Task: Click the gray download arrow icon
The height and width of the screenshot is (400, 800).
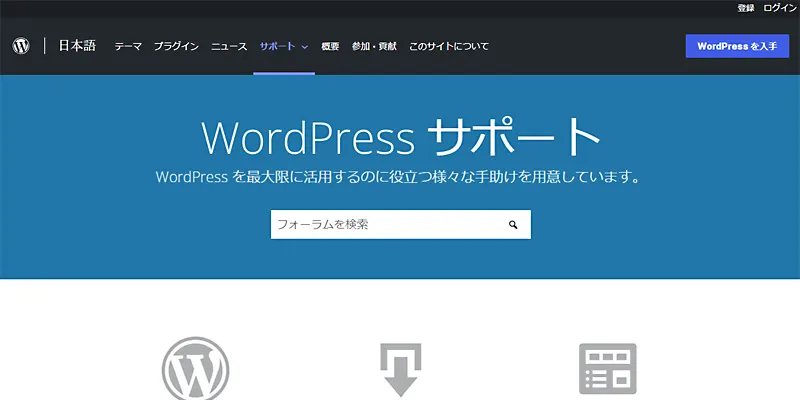Action: click(x=400, y=370)
